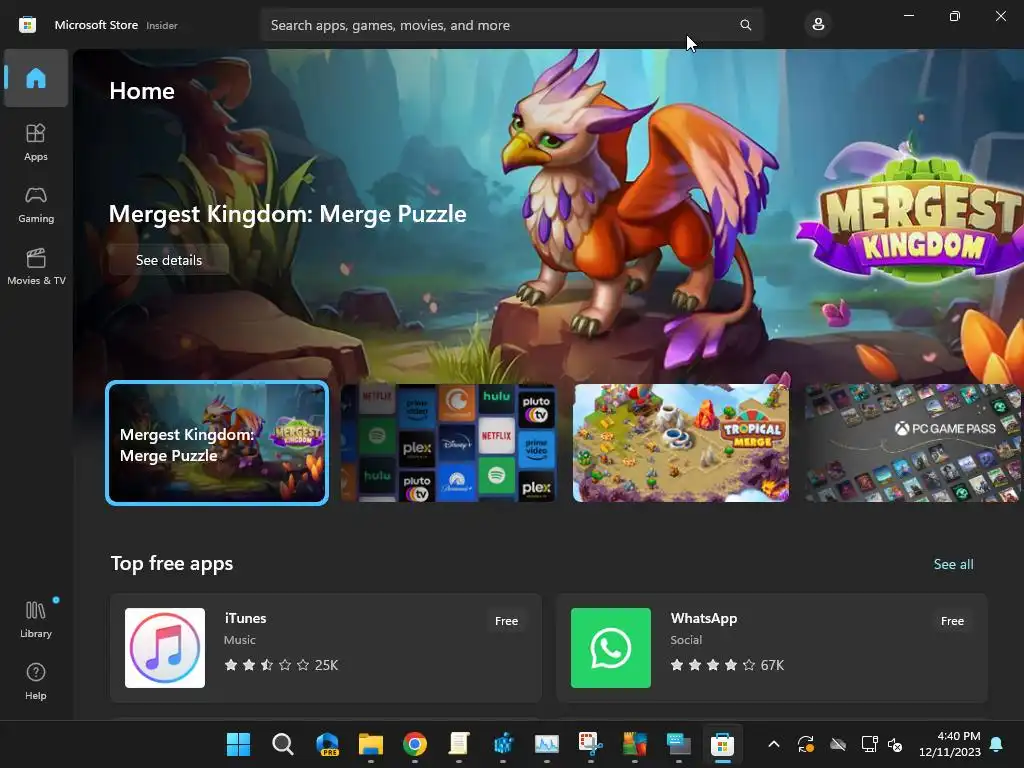Click the WhatsApp 67K star rating
1024x768 pixels.
(x=727, y=665)
